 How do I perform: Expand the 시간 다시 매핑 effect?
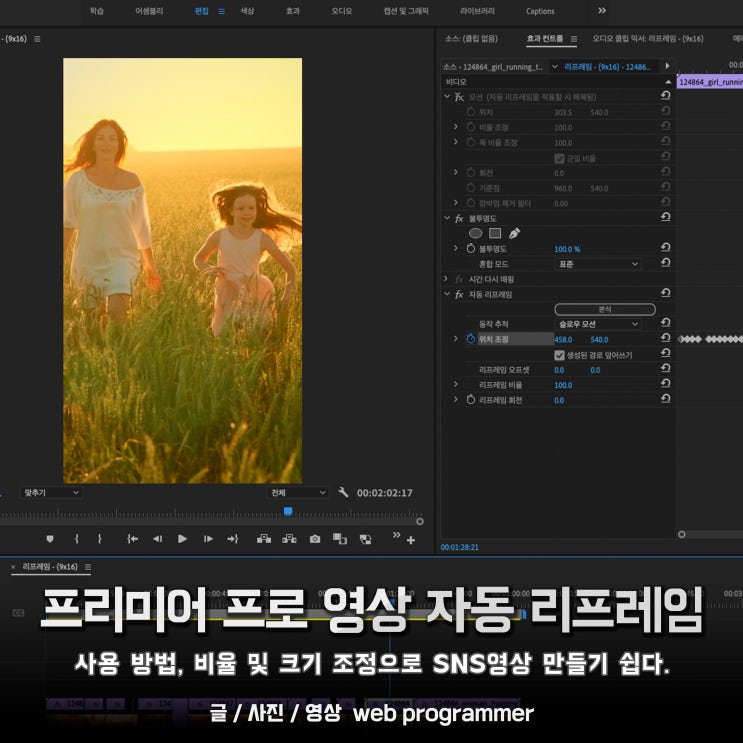point(446,279)
